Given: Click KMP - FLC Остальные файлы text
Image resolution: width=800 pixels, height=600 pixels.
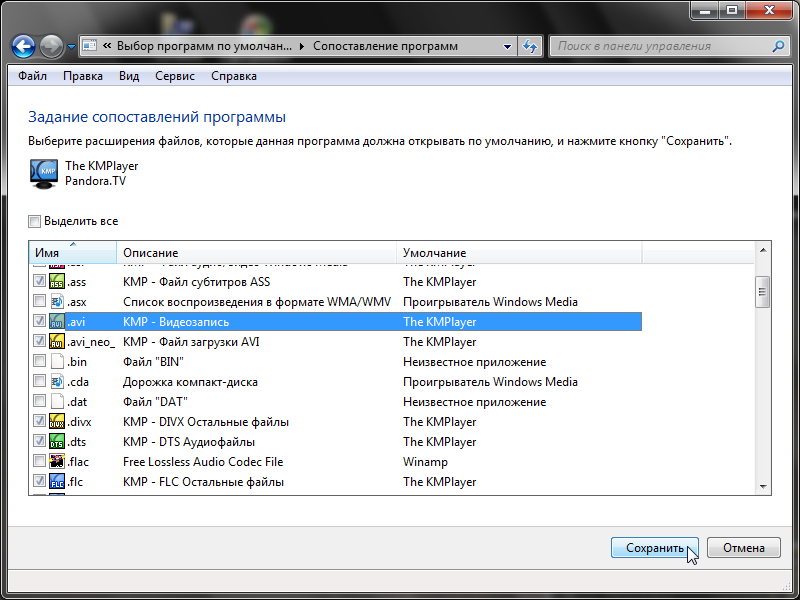Looking at the screenshot, I should click(203, 481).
